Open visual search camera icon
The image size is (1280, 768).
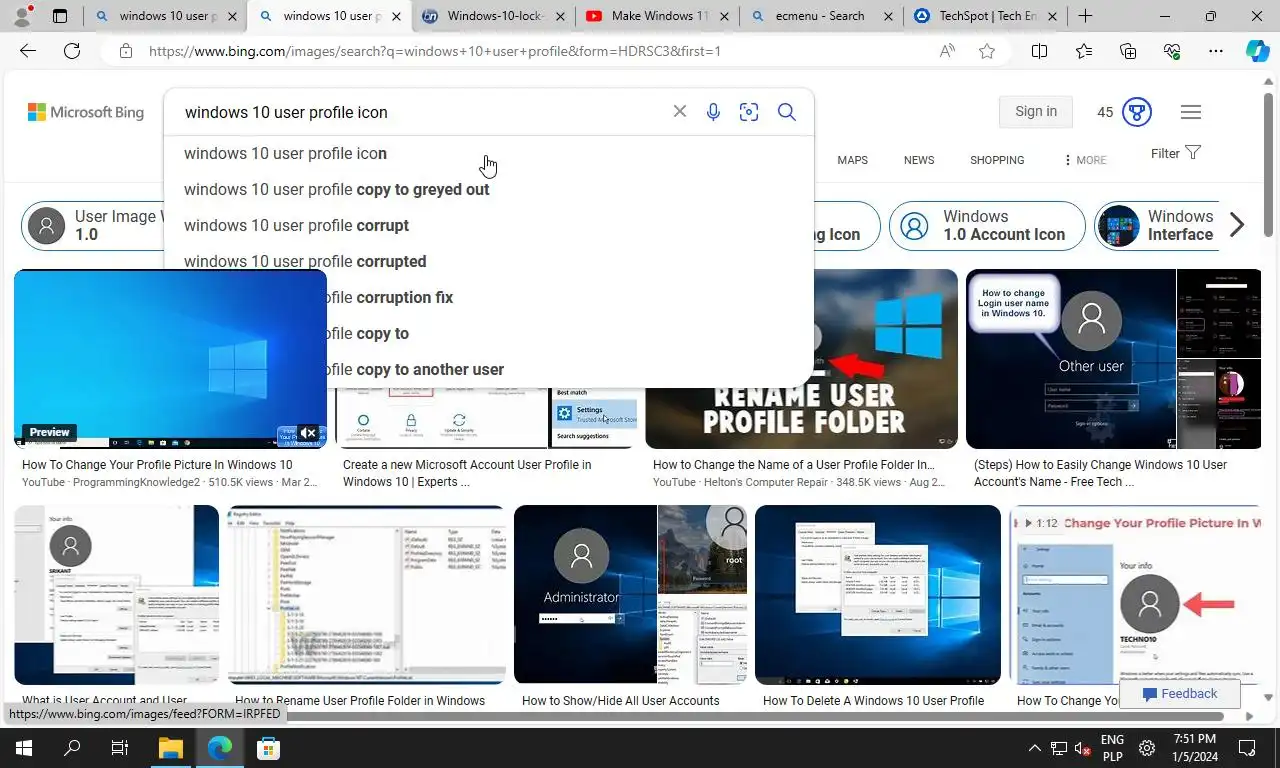coord(749,112)
